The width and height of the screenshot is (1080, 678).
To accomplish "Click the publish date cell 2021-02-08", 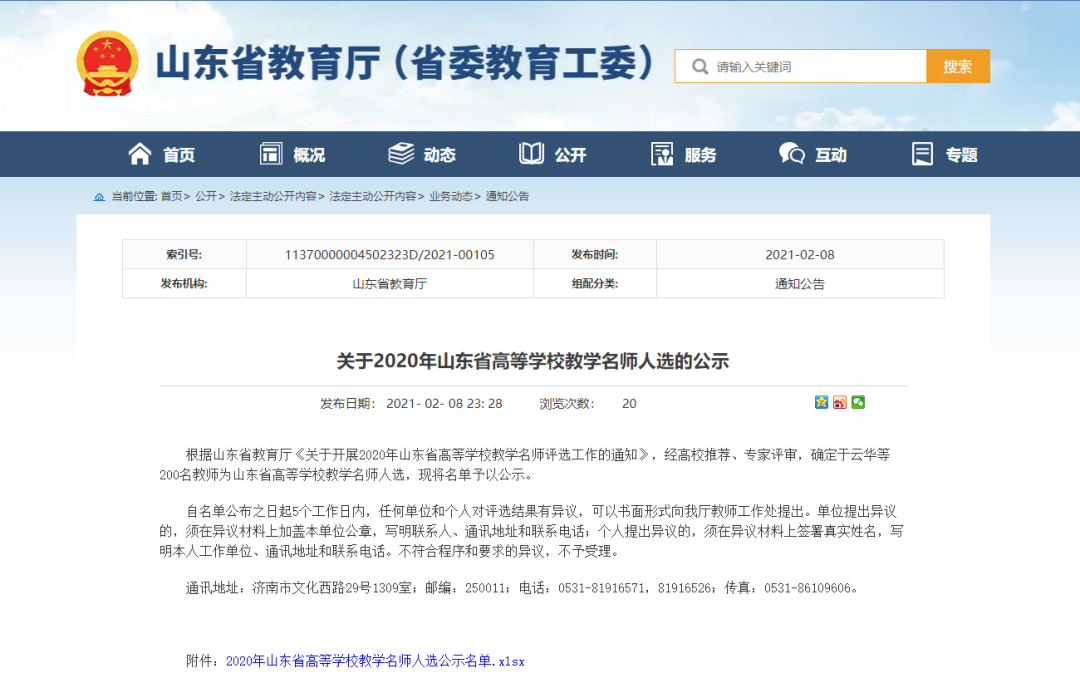I will (800, 255).
